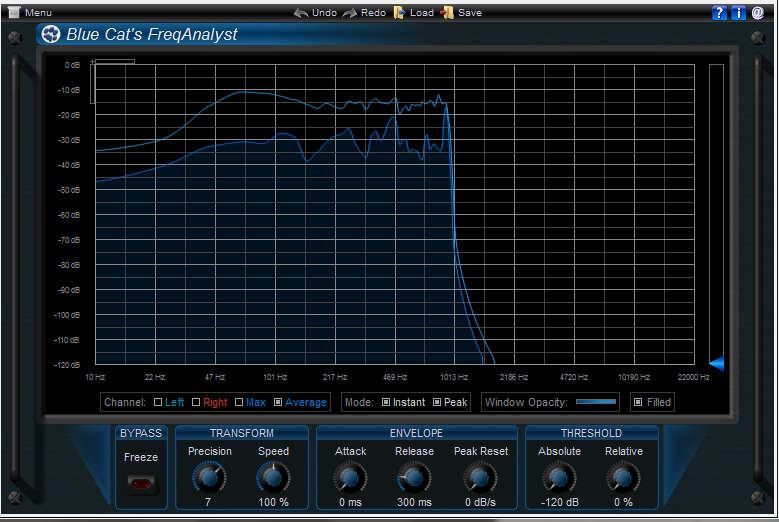Toggle the Filled checkbox
779x522 pixels.
pyautogui.click(x=638, y=402)
